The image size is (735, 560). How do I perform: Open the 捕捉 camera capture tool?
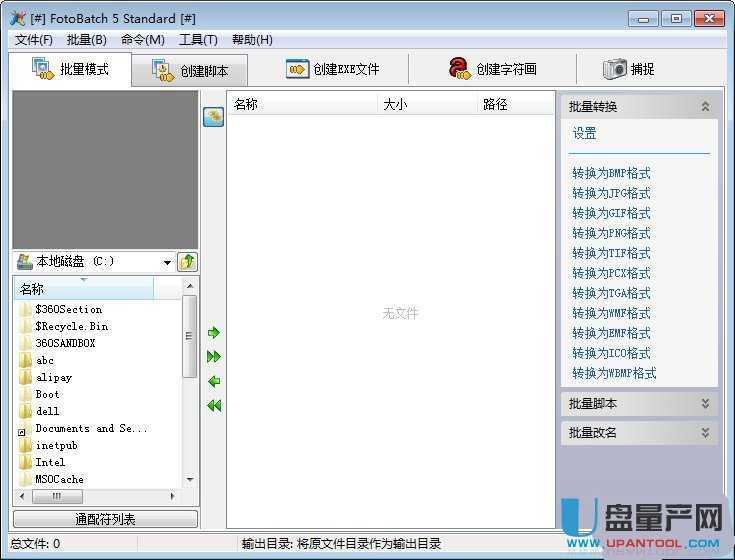pos(628,69)
